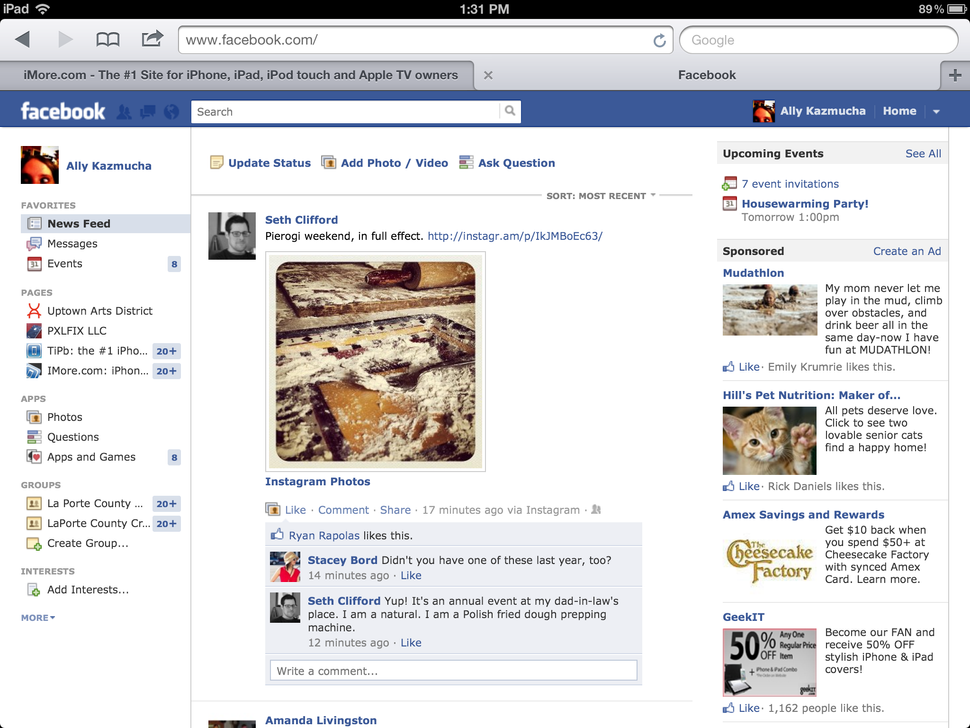970x728 pixels.
Task: Open the Create an Ad link
Action: pos(906,251)
